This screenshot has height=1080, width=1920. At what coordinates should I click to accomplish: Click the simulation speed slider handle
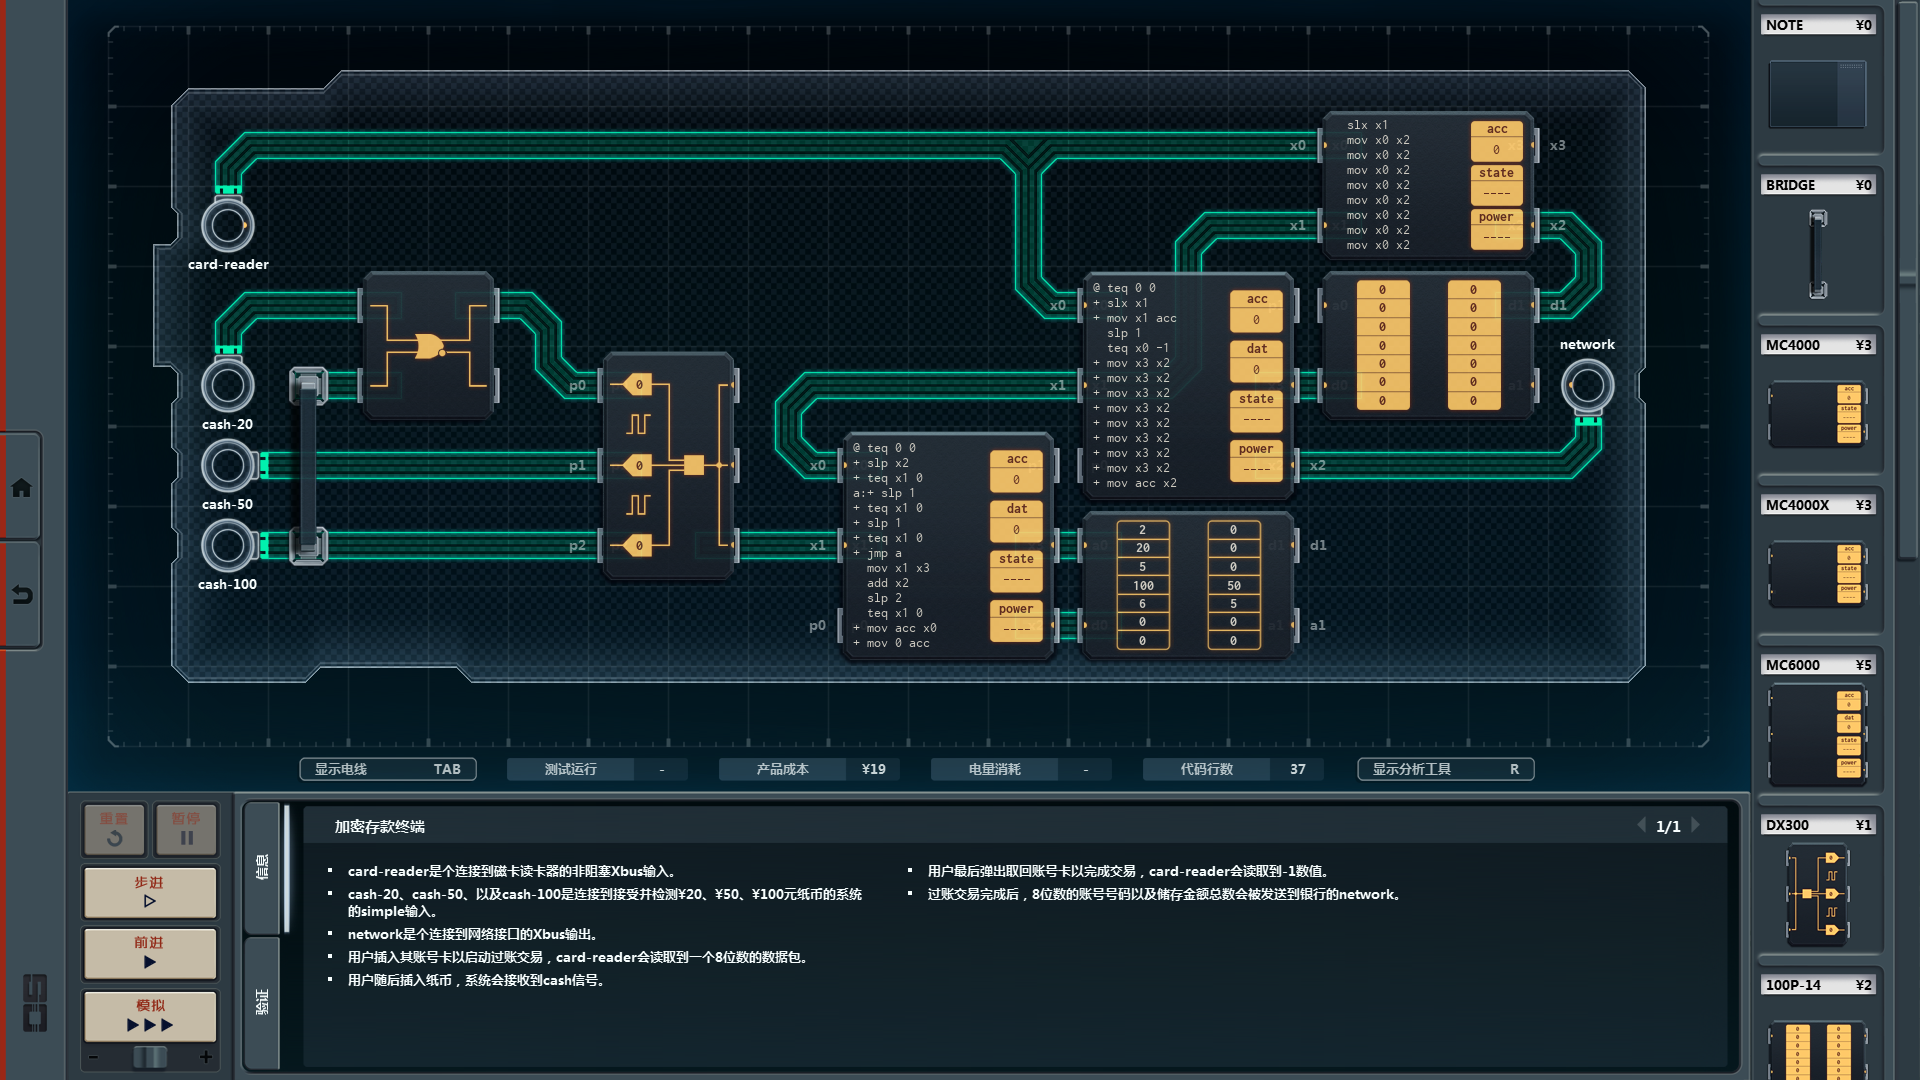point(150,1057)
